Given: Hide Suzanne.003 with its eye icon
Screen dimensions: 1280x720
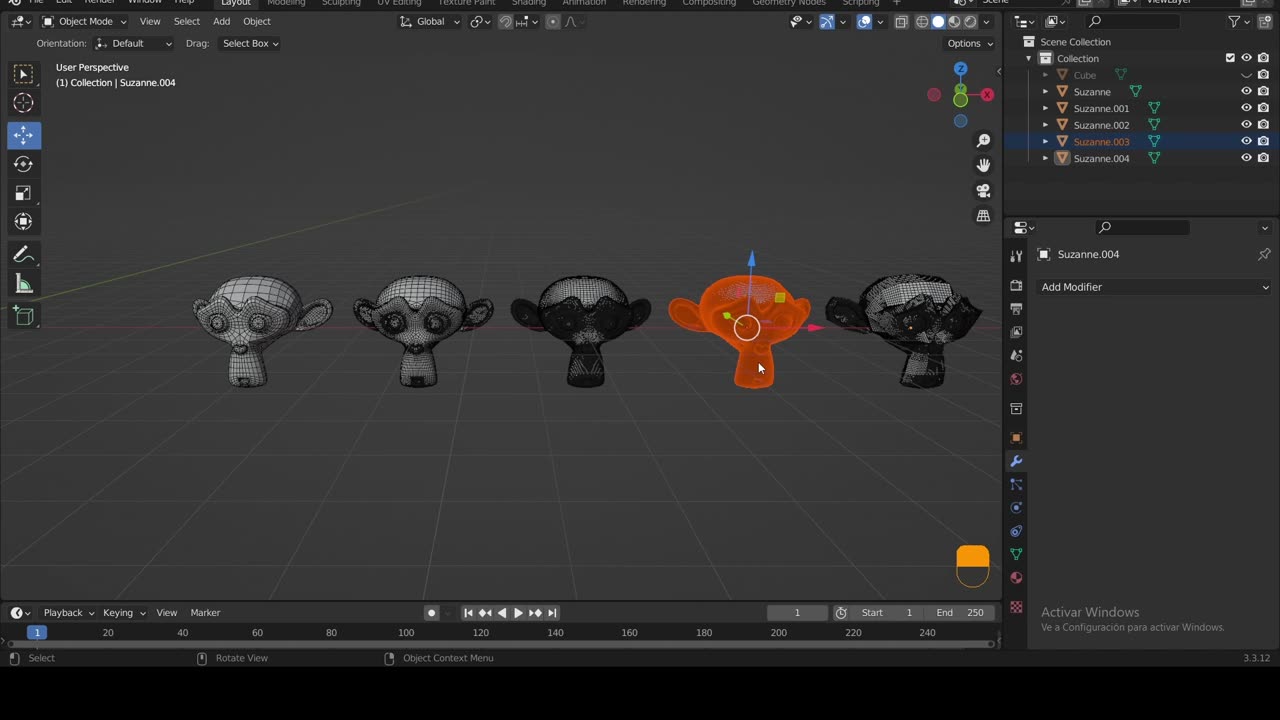Looking at the screenshot, I should 1246,141.
